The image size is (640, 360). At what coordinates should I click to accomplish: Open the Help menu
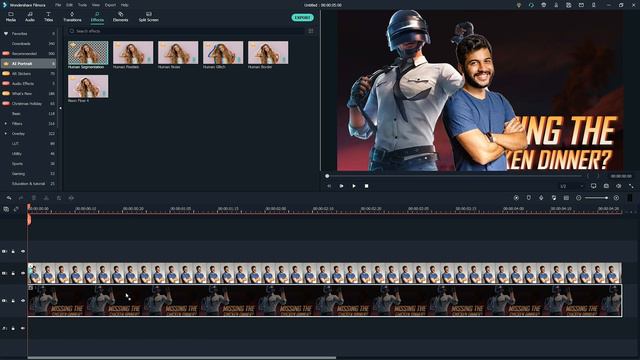[x=124, y=5]
